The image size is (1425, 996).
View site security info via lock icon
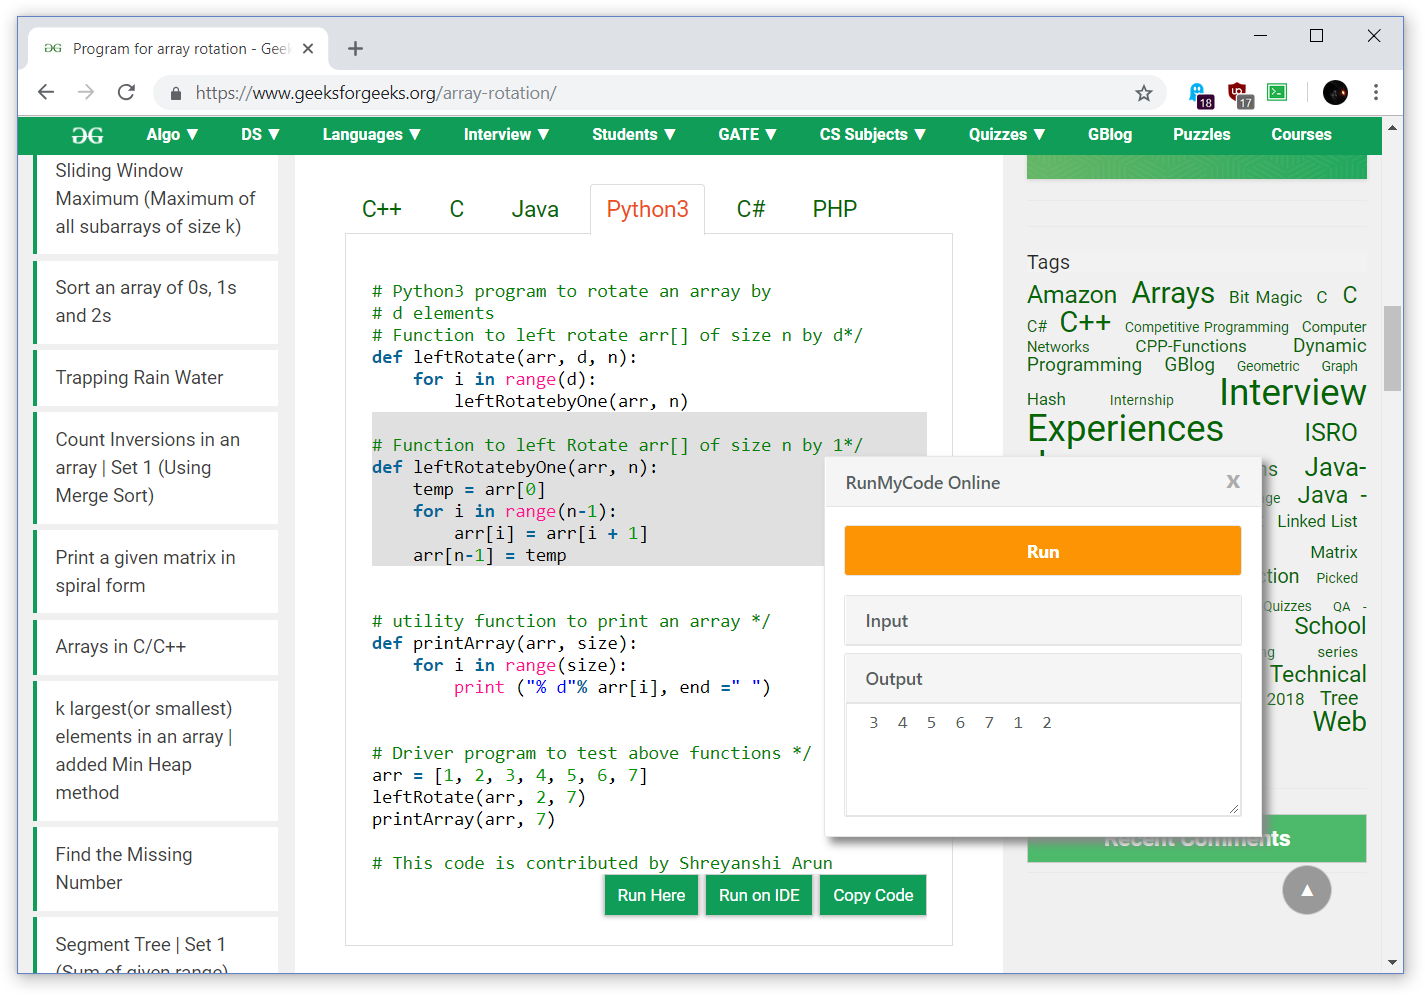point(176,93)
